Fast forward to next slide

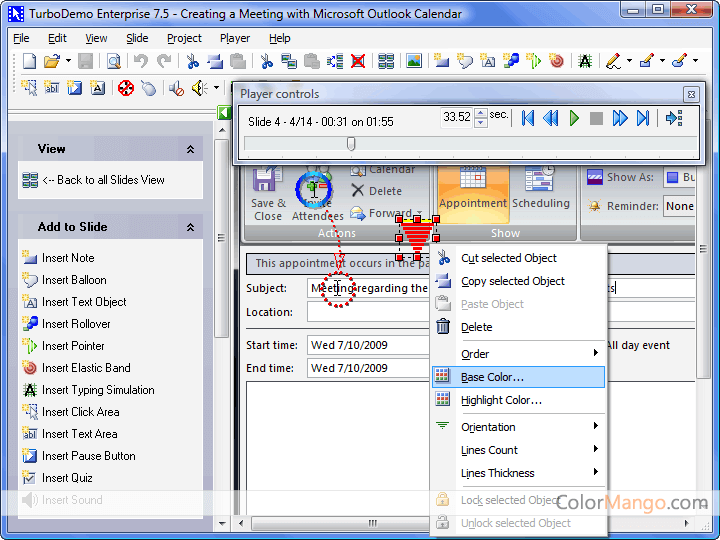coord(620,118)
